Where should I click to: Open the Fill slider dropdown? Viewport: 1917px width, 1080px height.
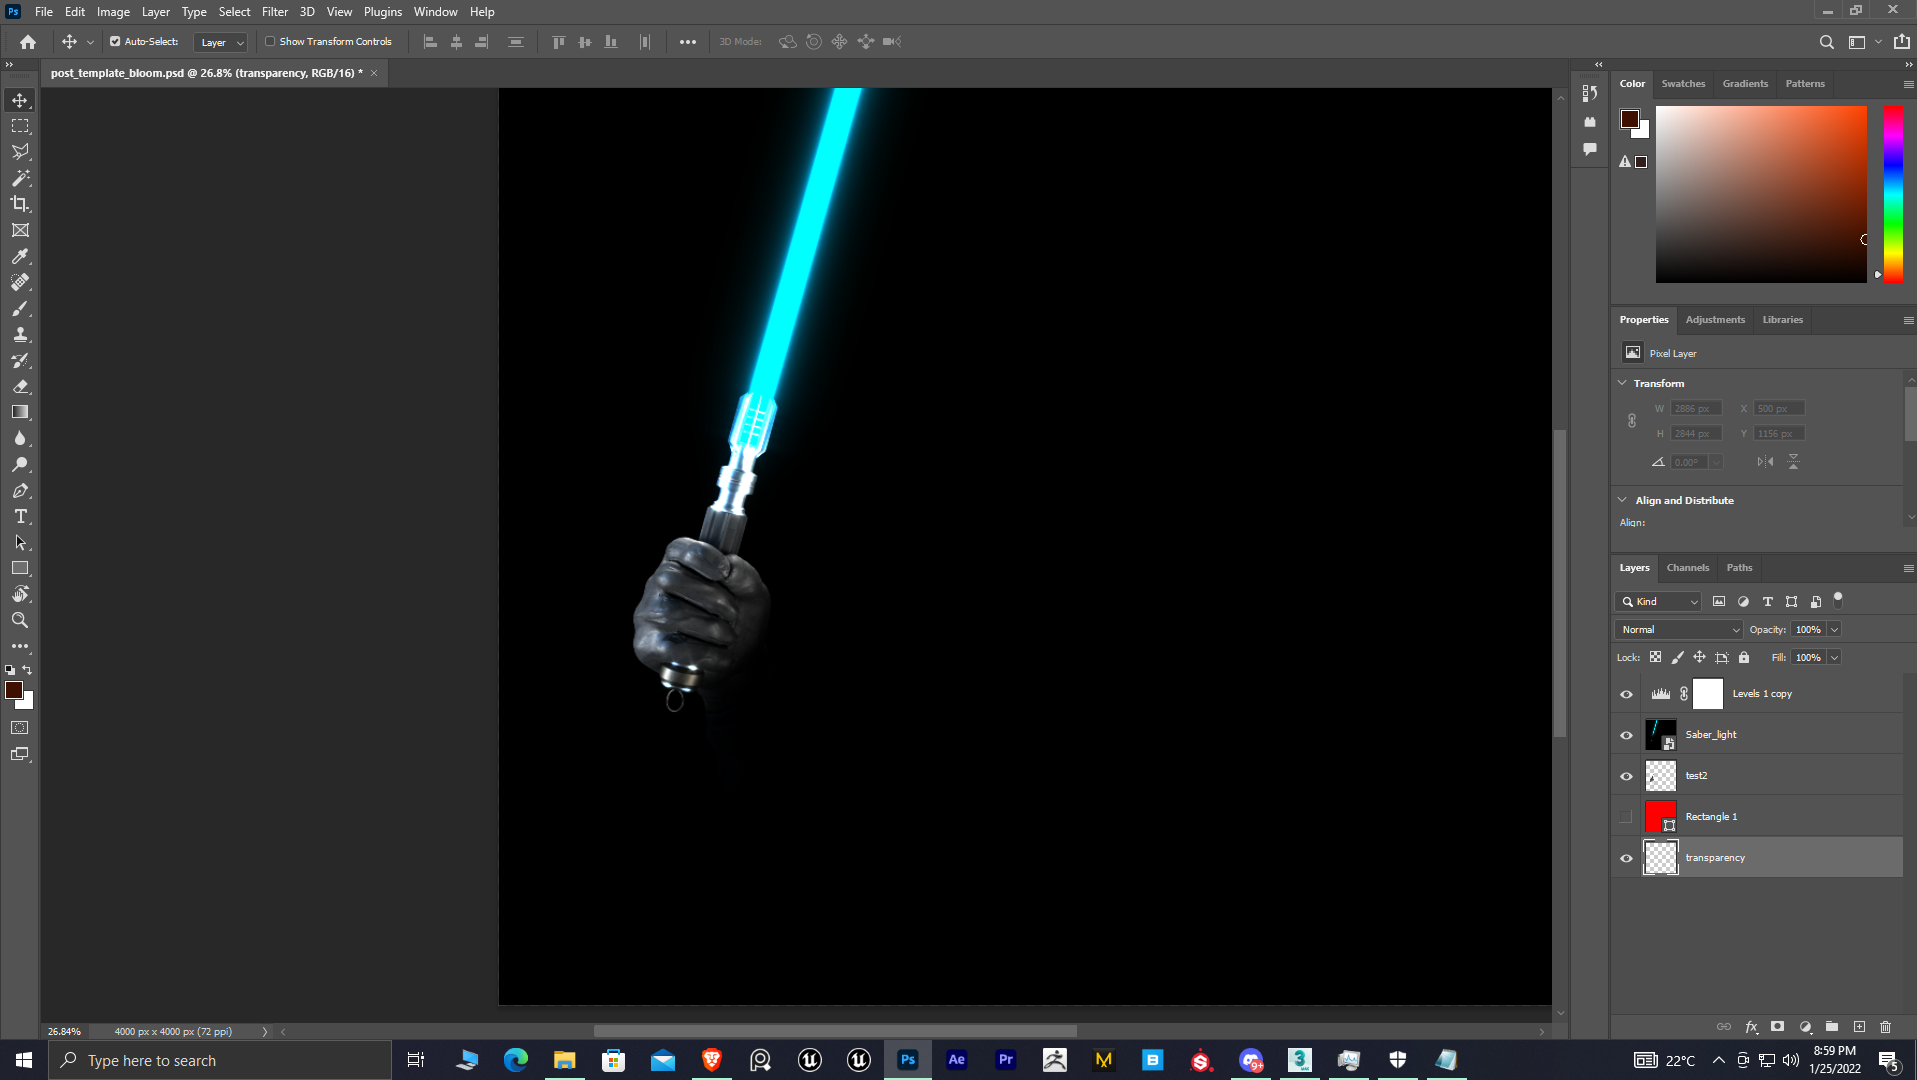(1834, 658)
